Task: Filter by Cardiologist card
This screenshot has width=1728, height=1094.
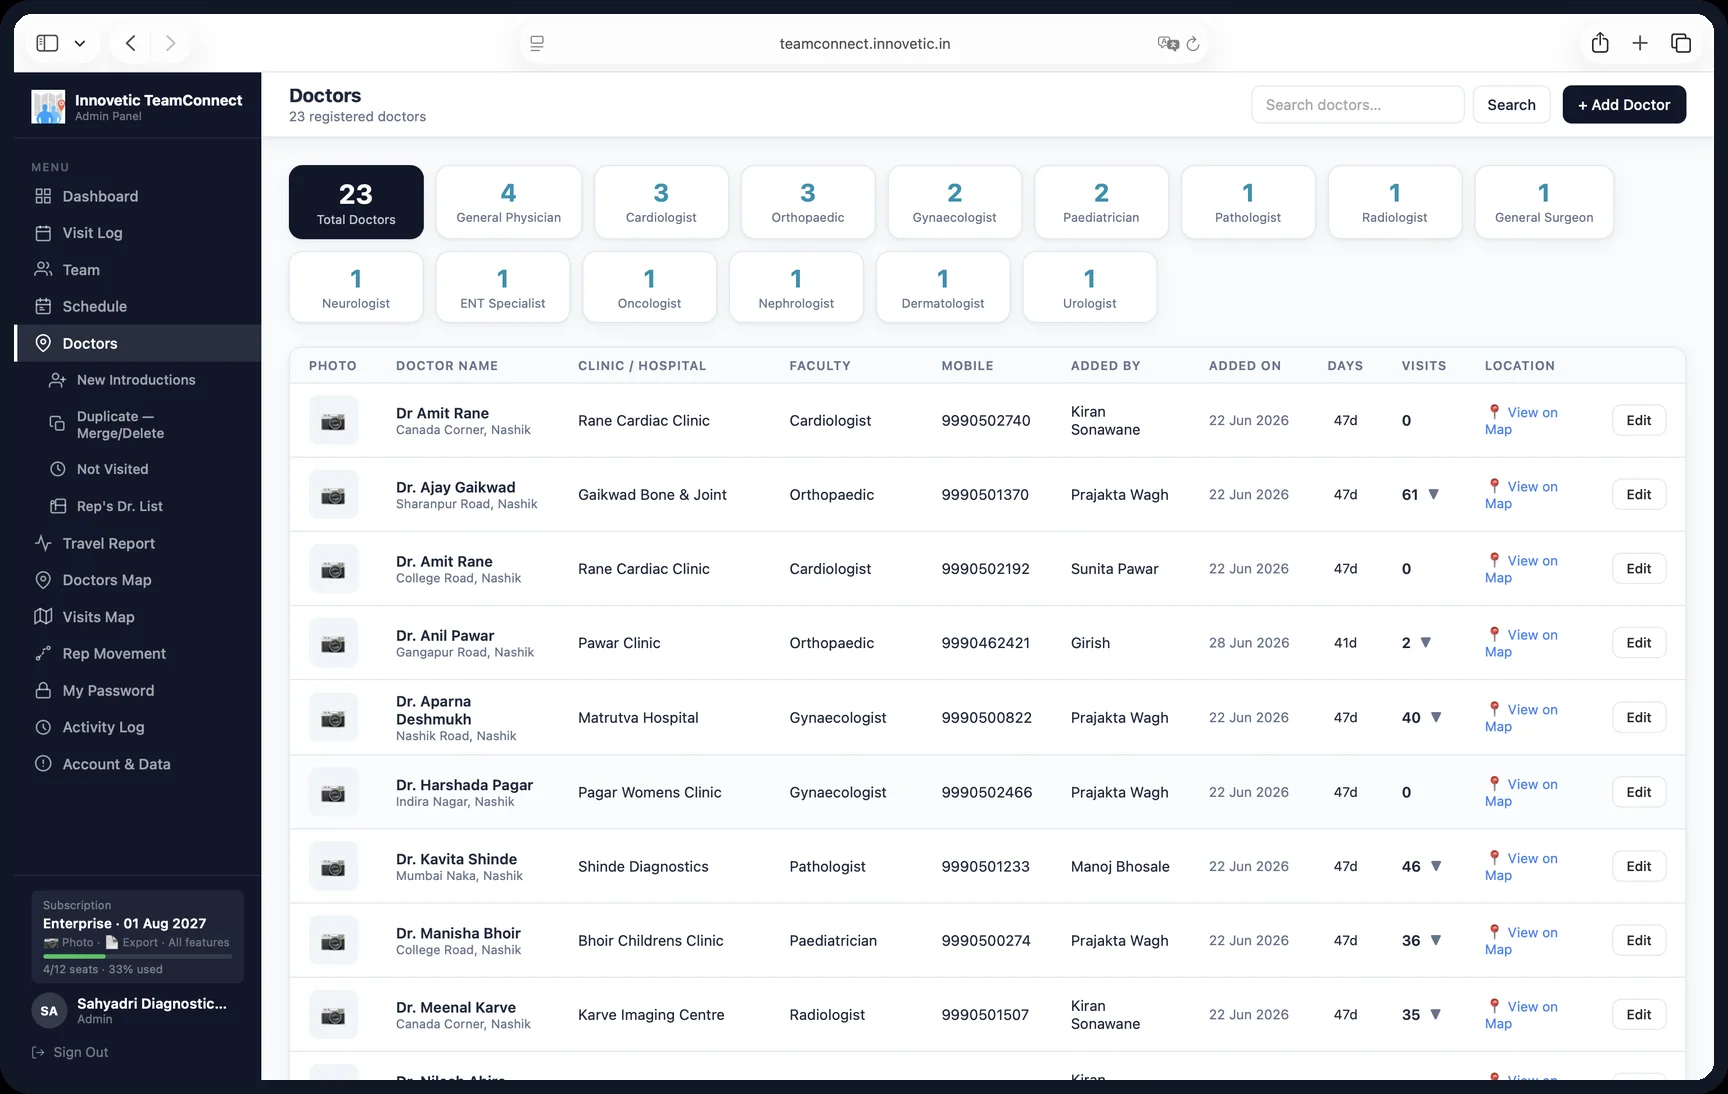Action: coord(661,202)
